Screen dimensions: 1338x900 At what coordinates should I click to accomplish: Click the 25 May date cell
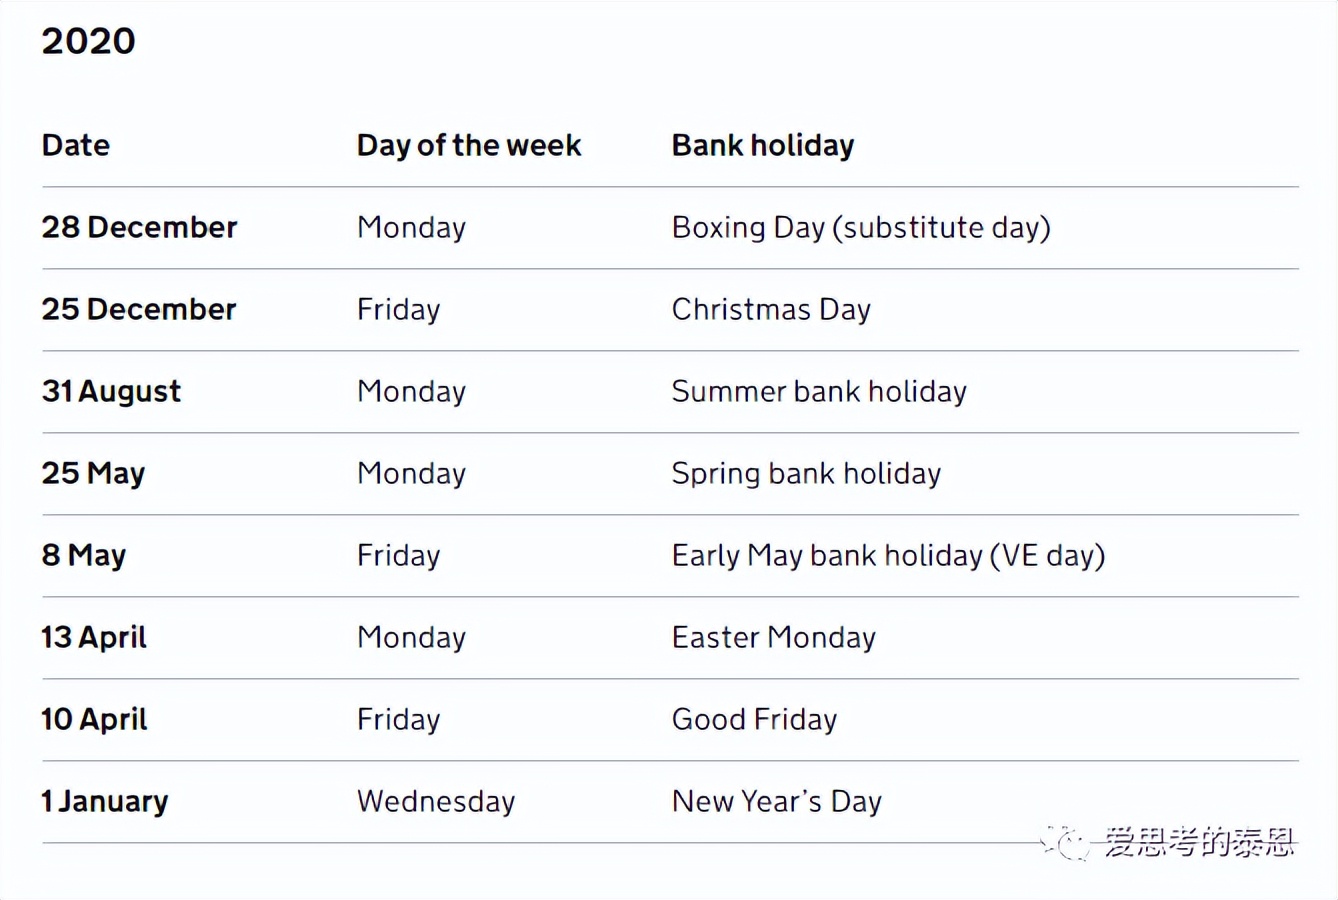(x=93, y=474)
